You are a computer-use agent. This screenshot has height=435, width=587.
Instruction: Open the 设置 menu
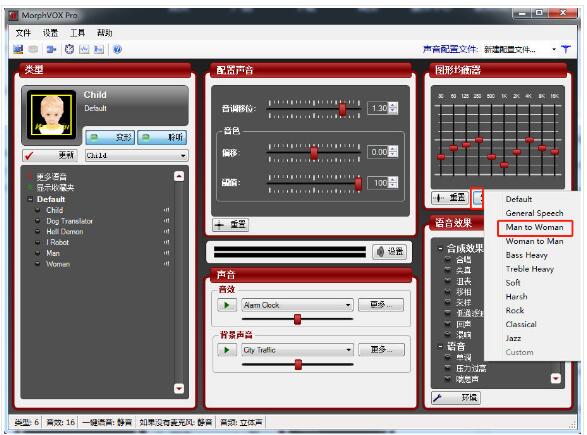tap(50, 33)
